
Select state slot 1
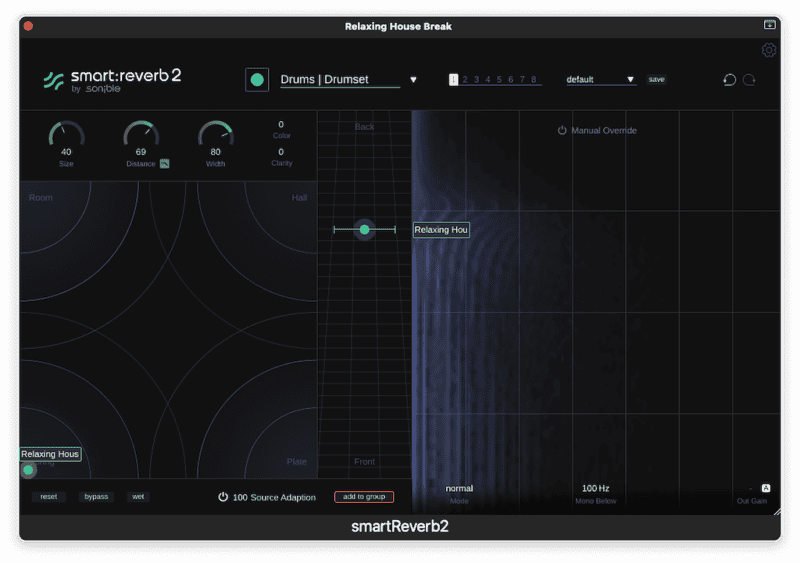453,80
